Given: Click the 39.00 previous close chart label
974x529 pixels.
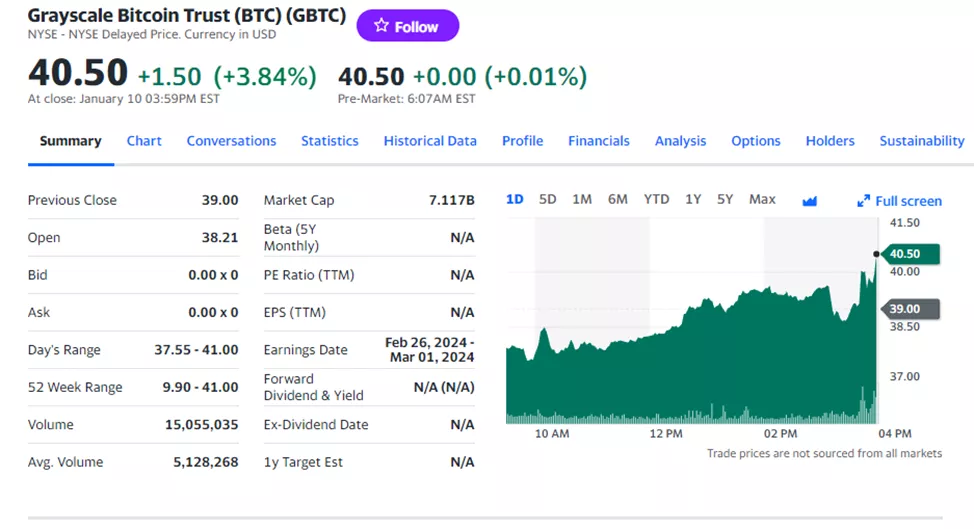Looking at the screenshot, I should 909,309.
